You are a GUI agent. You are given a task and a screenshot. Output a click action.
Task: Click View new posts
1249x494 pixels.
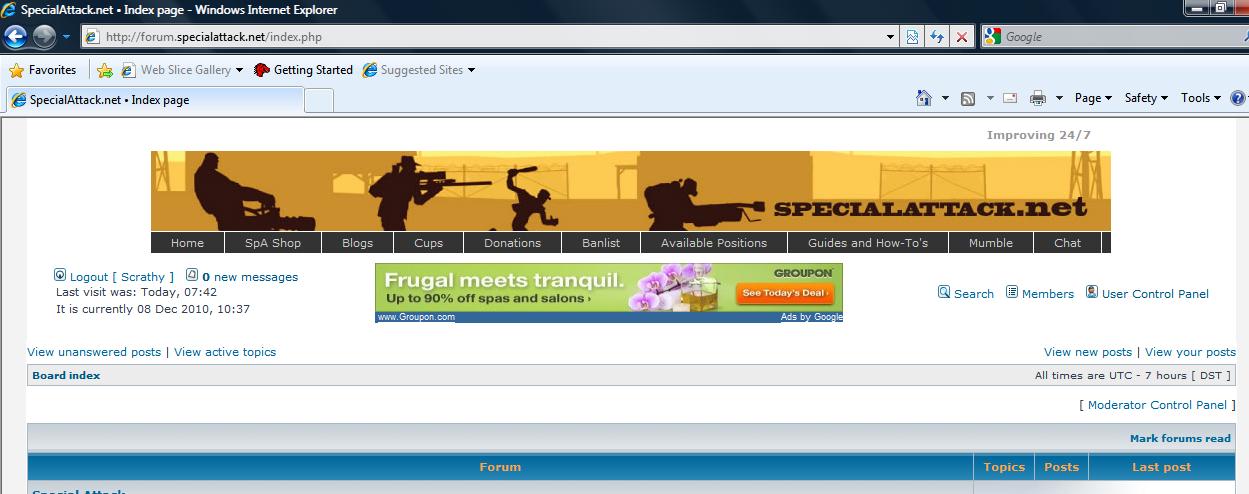(1088, 352)
